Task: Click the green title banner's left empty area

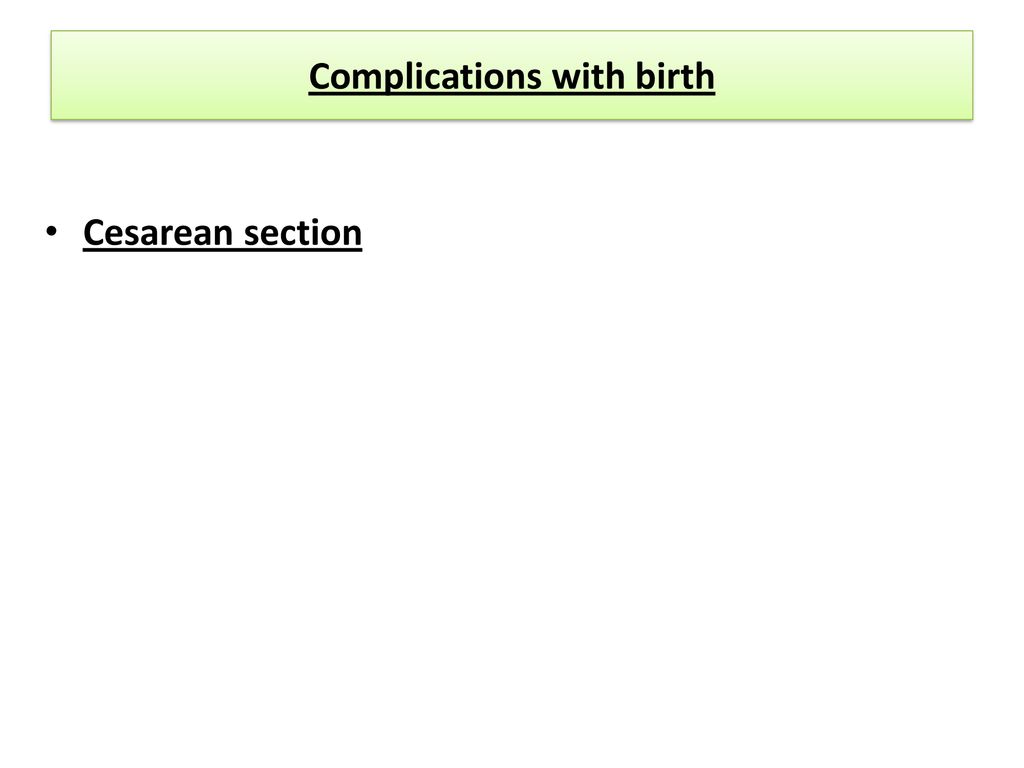Action: coord(176,75)
